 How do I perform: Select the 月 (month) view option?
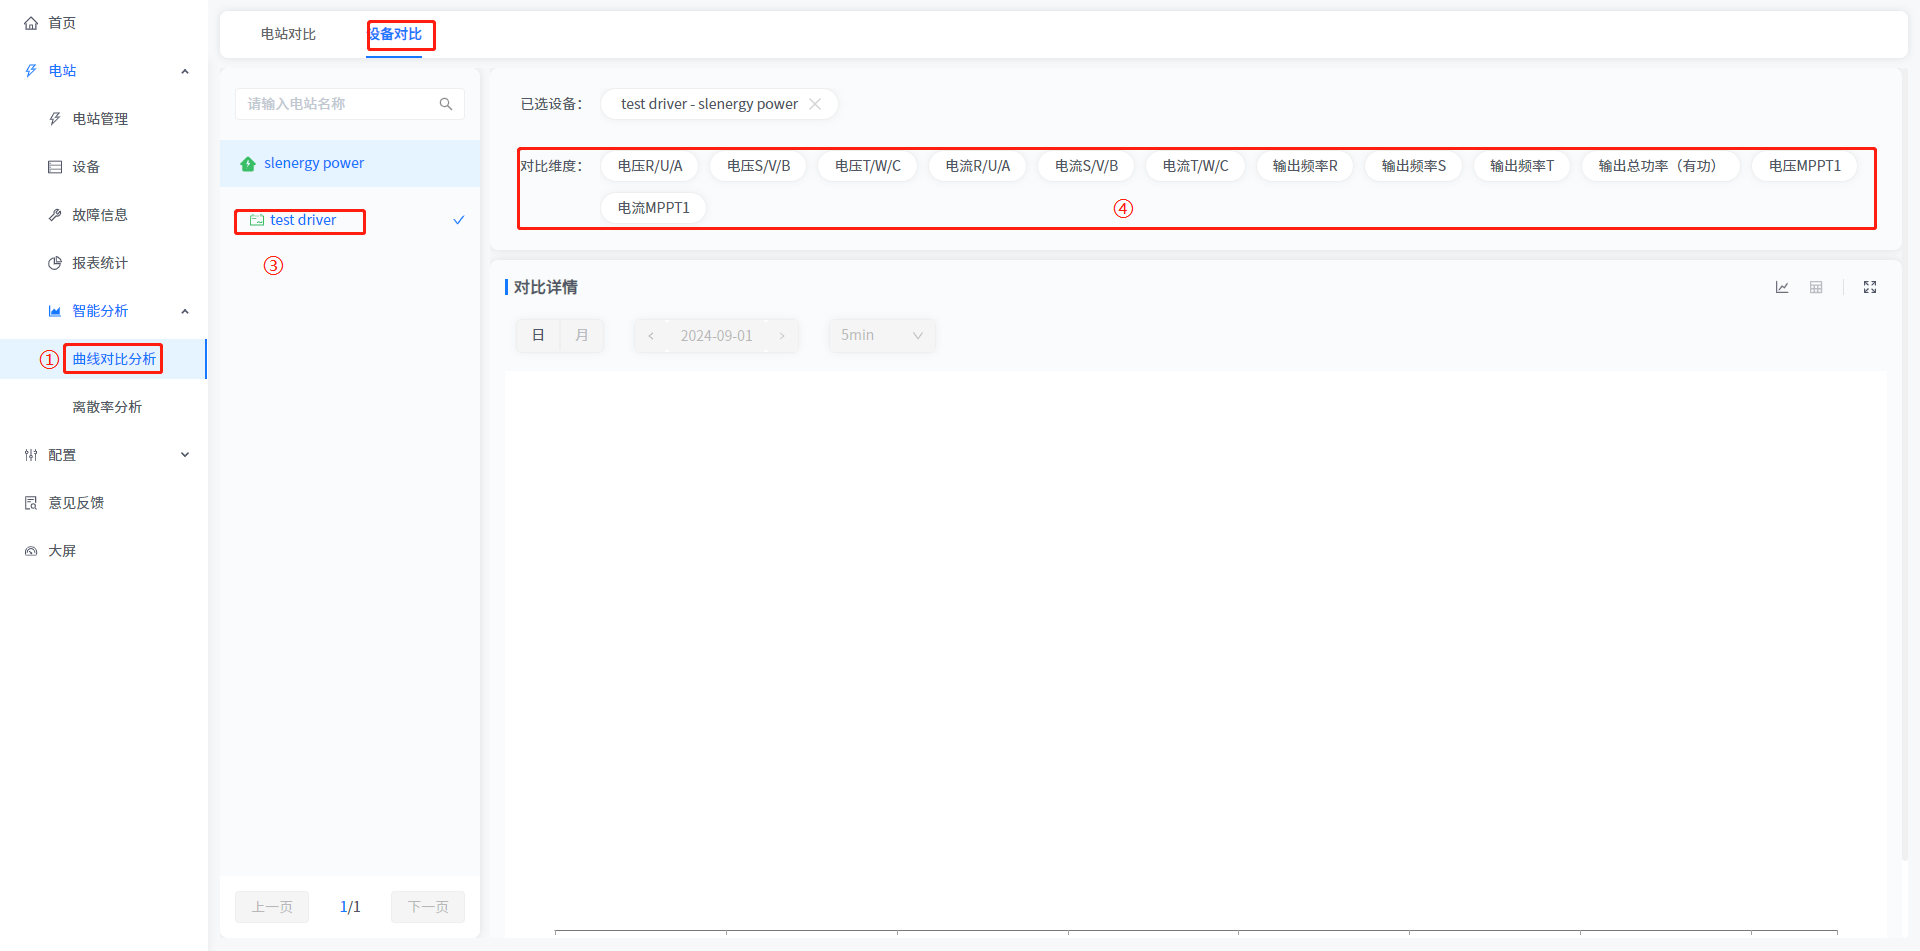pos(582,335)
